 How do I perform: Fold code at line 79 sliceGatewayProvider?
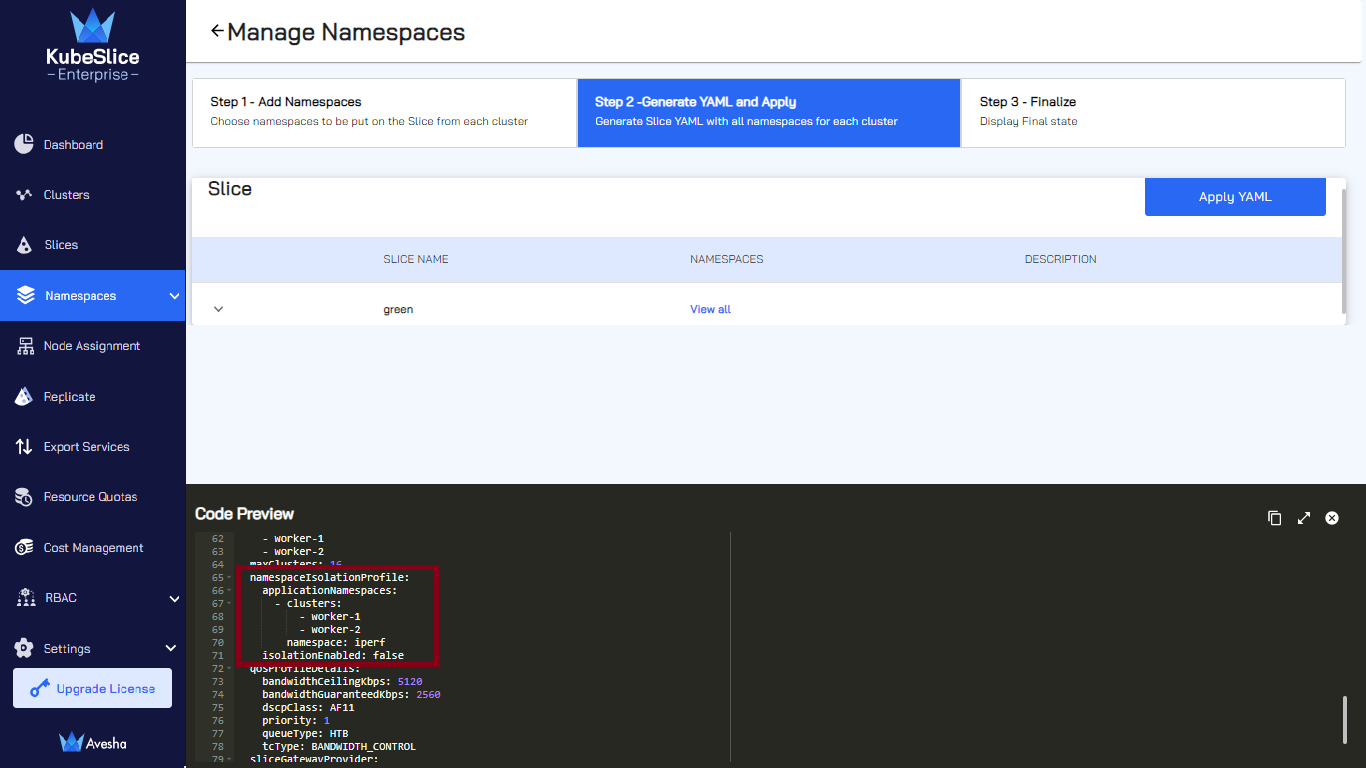[x=230, y=759]
